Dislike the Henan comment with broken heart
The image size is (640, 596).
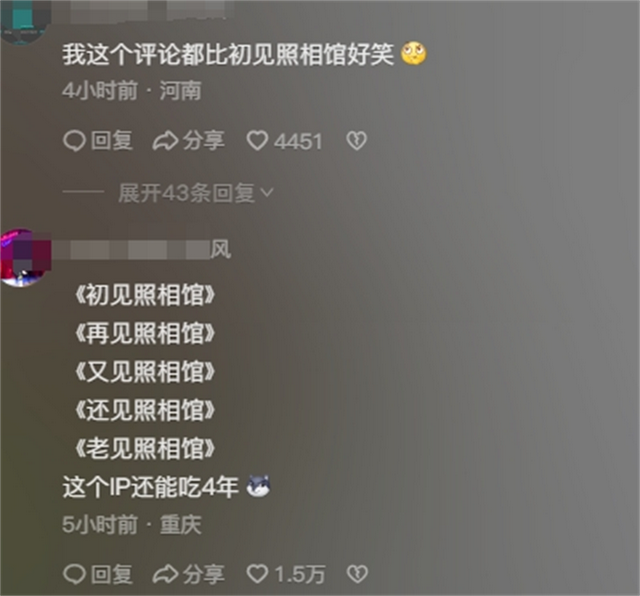(x=357, y=141)
